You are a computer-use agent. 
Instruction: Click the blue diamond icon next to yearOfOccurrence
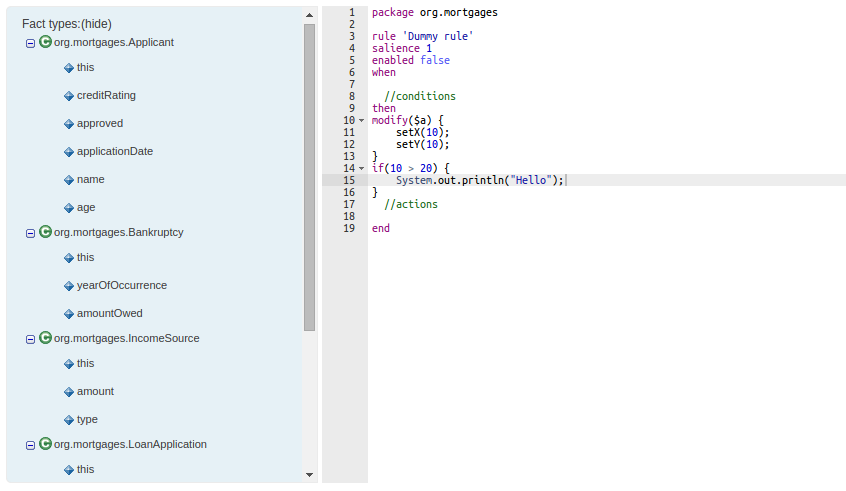pyautogui.click(x=69, y=286)
